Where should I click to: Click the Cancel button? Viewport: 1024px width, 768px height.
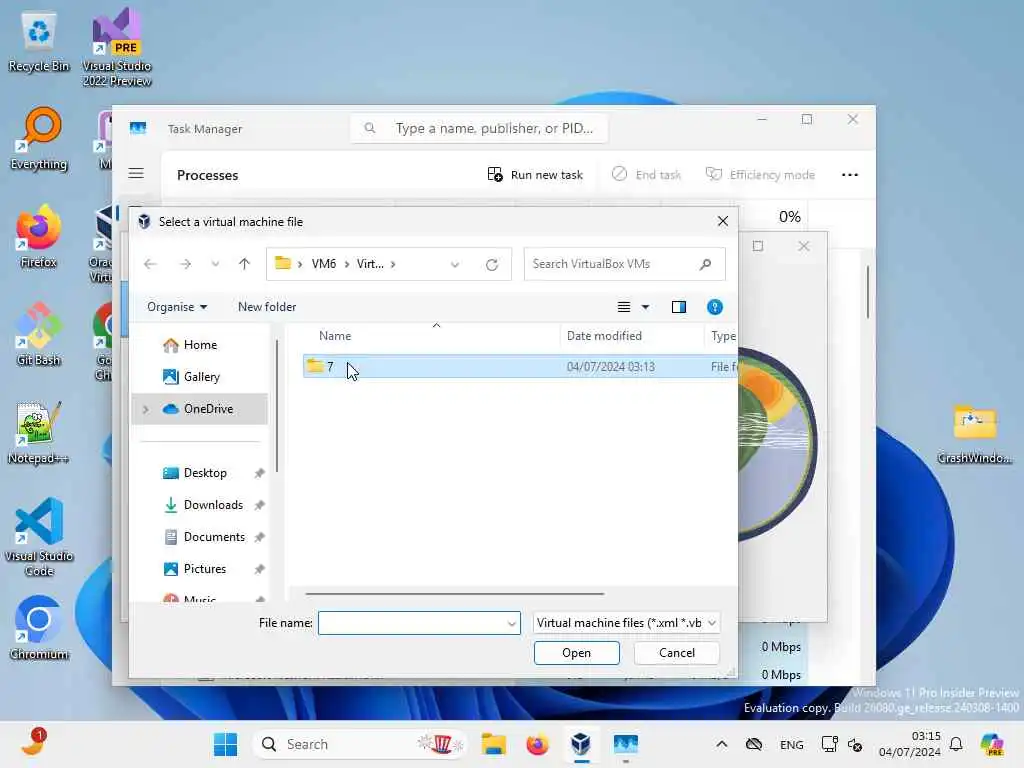click(677, 653)
